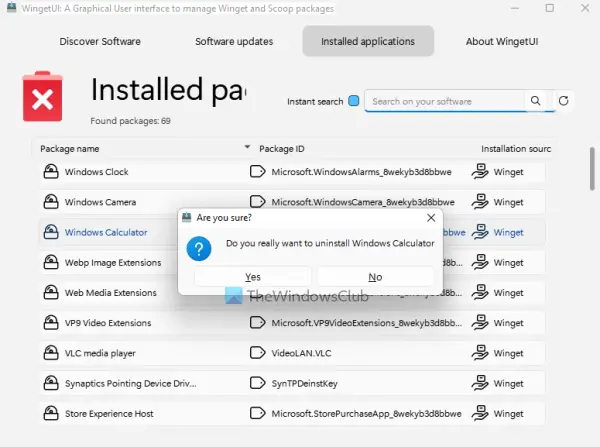Click the blue question mark dialog icon
This screenshot has width=600, height=447.
pyautogui.click(x=199, y=249)
